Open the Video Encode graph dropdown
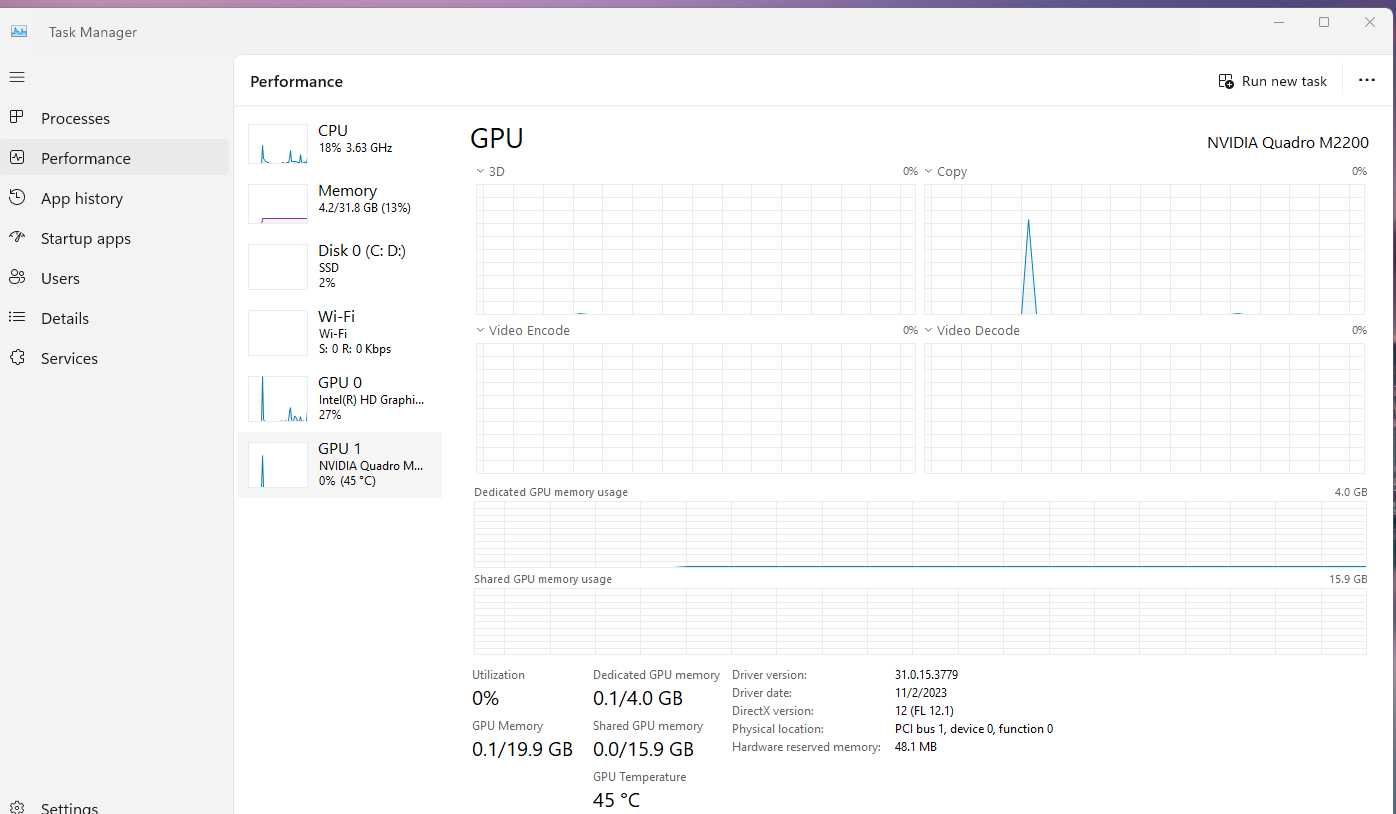Viewport: 1396px width, 814px height. [x=481, y=331]
